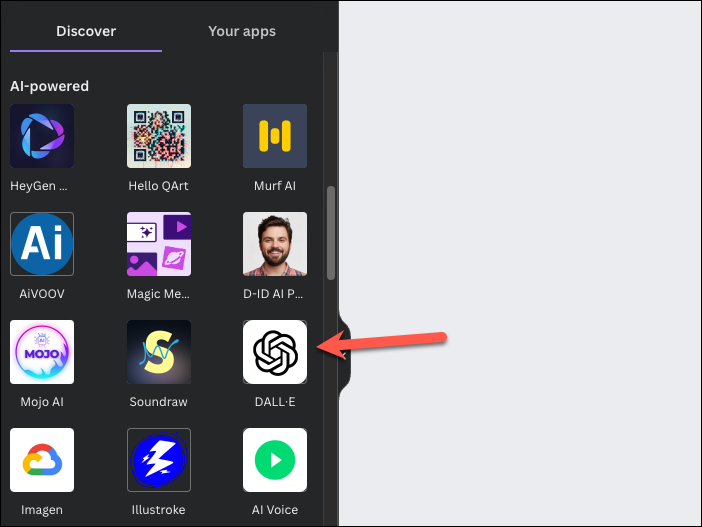
Task: Open the HeyGen app icon
Action: tap(42, 136)
